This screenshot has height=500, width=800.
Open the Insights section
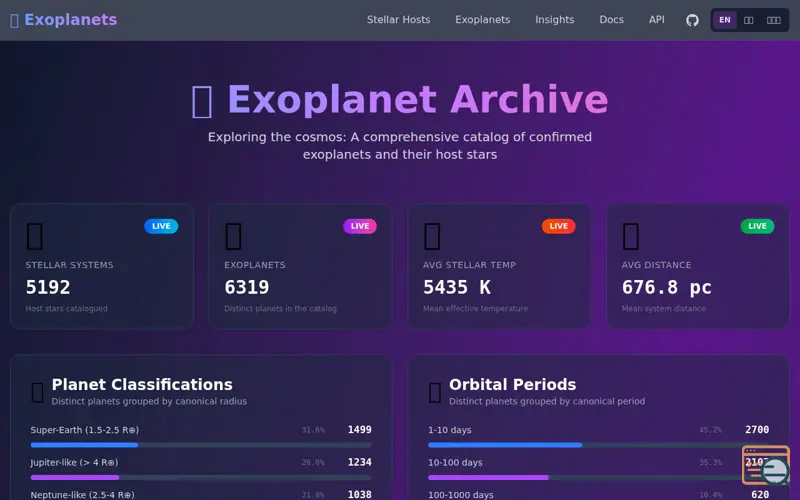click(555, 20)
